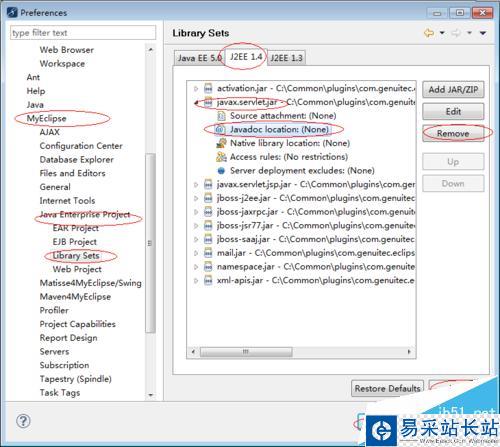The height and width of the screenshot is (447, 500).
Task: Select MyEclipse in the preferences tree
Action: point(46,118)
